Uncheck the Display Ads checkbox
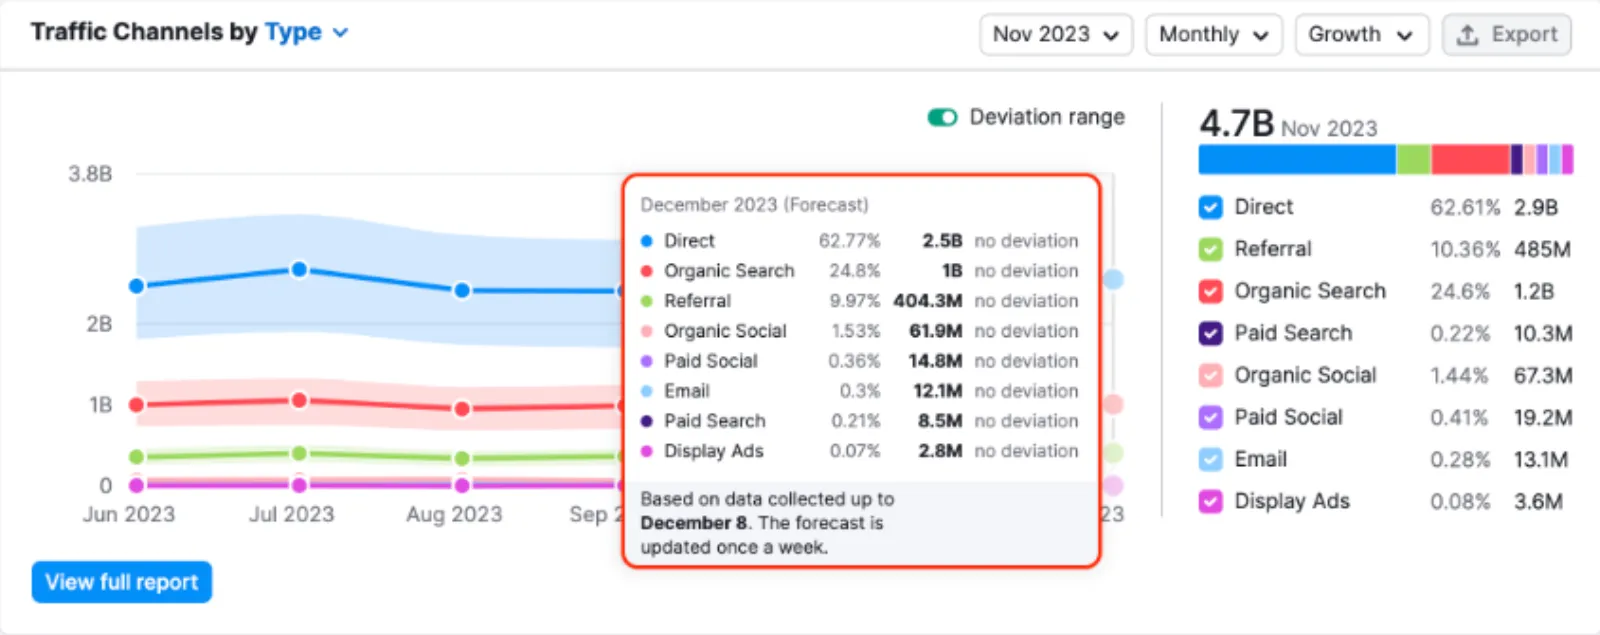Image resolution: width=1600 pixels, height=635 pixels. [x=1210, y=501]
